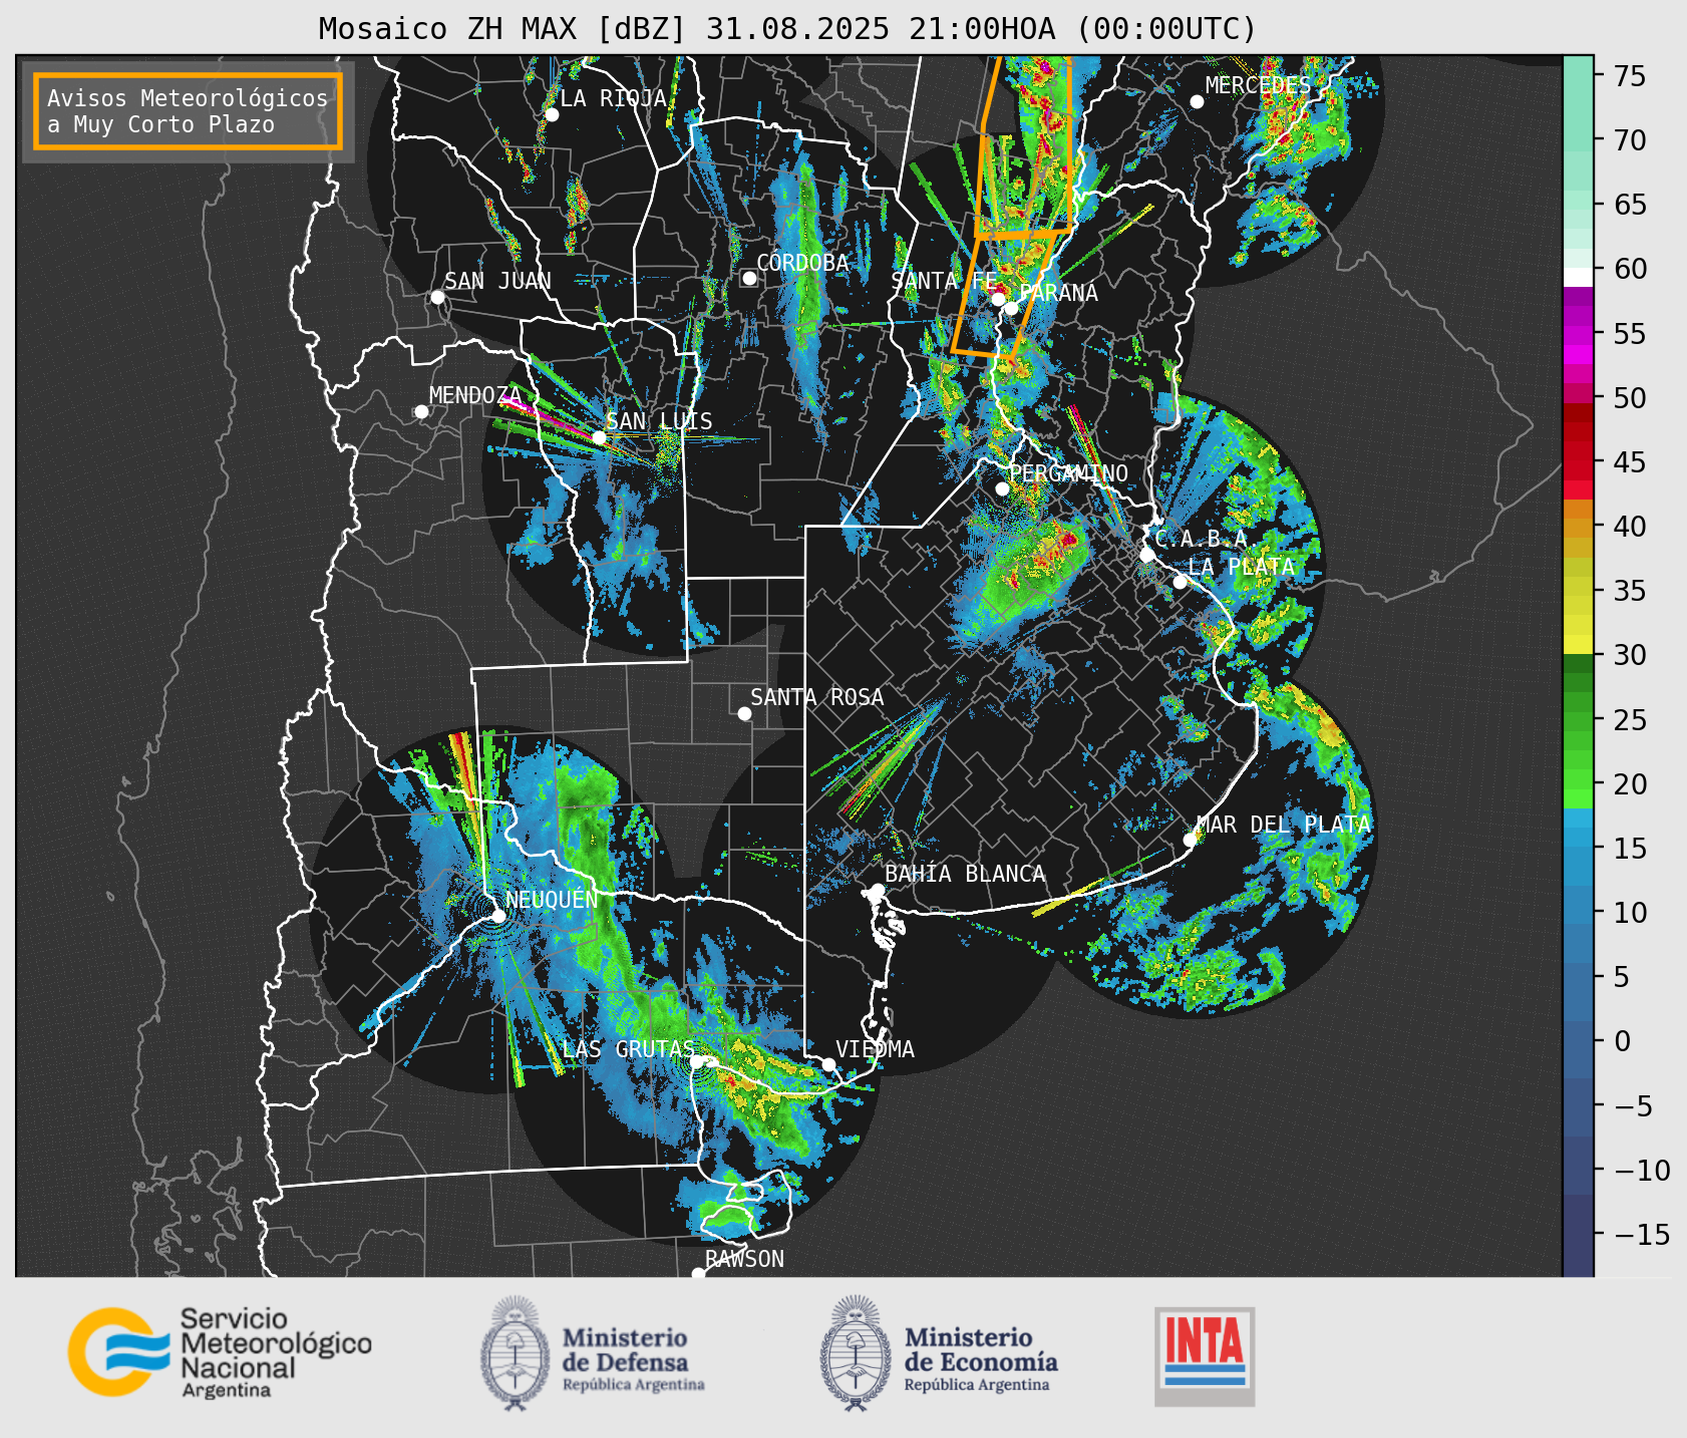Click the INTA logo
The width and height of the screenshot is (1687, 1438).
click(1204, 1356)
